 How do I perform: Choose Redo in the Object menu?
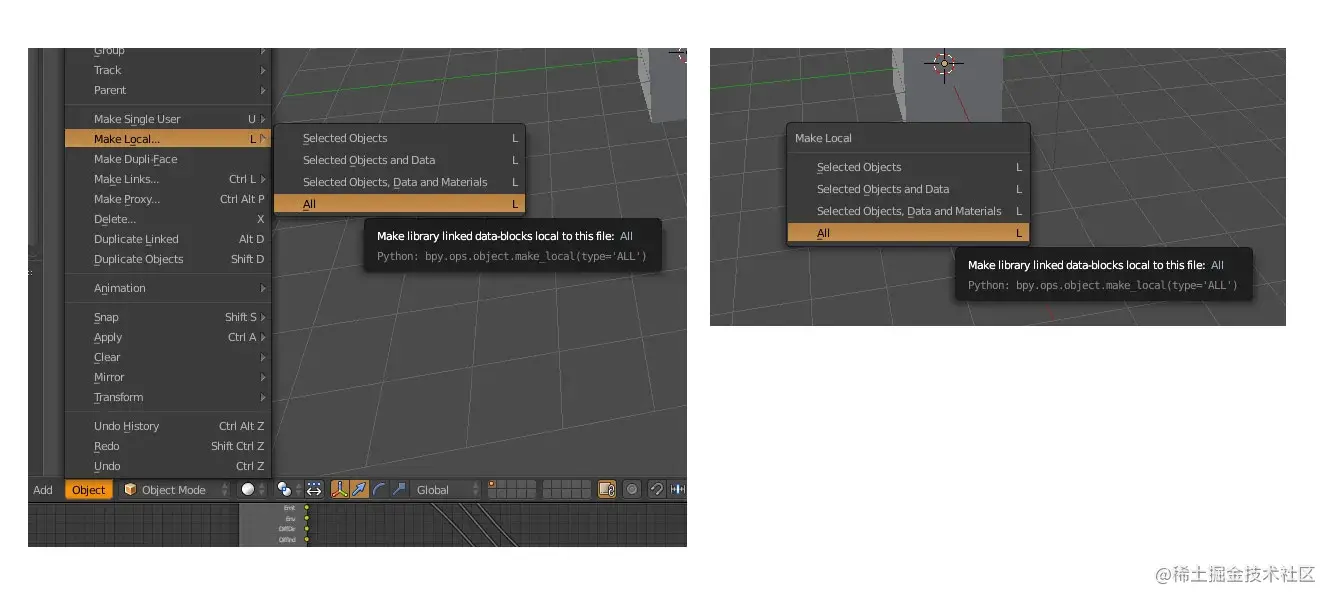(x=168, y=446)
